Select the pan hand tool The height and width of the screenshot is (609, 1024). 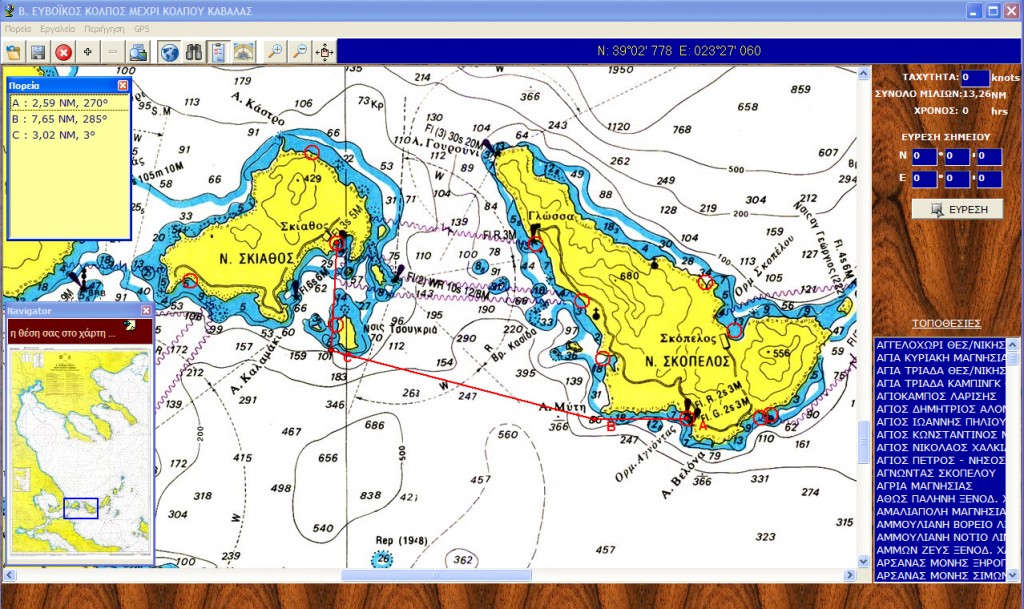pos(325,52)
